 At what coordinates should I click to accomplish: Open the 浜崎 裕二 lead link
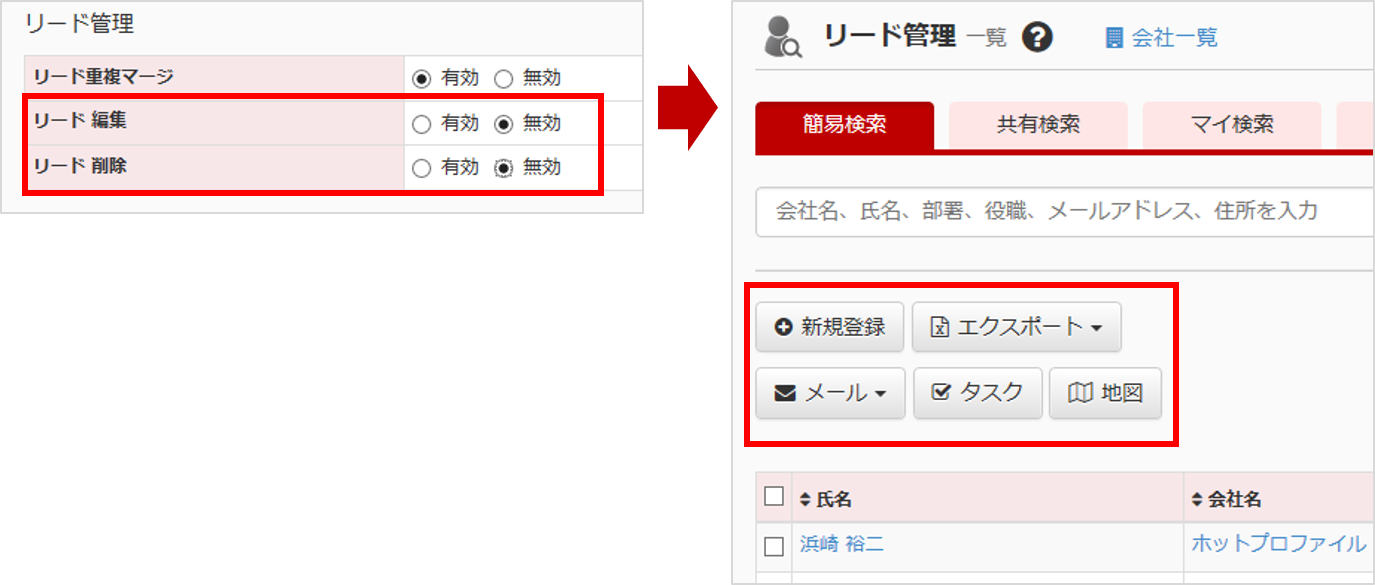click(842, 544)
